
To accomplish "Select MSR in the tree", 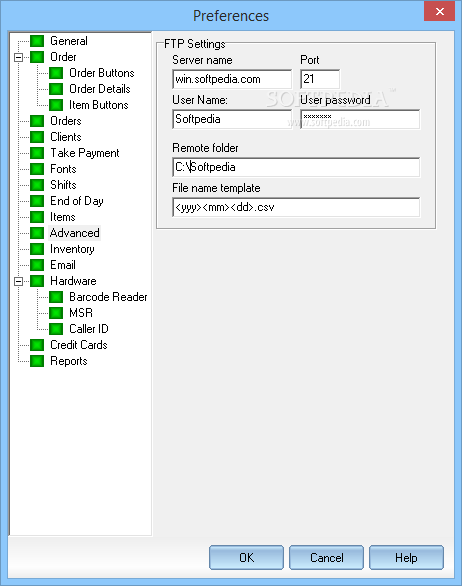I will pos(81,313).
